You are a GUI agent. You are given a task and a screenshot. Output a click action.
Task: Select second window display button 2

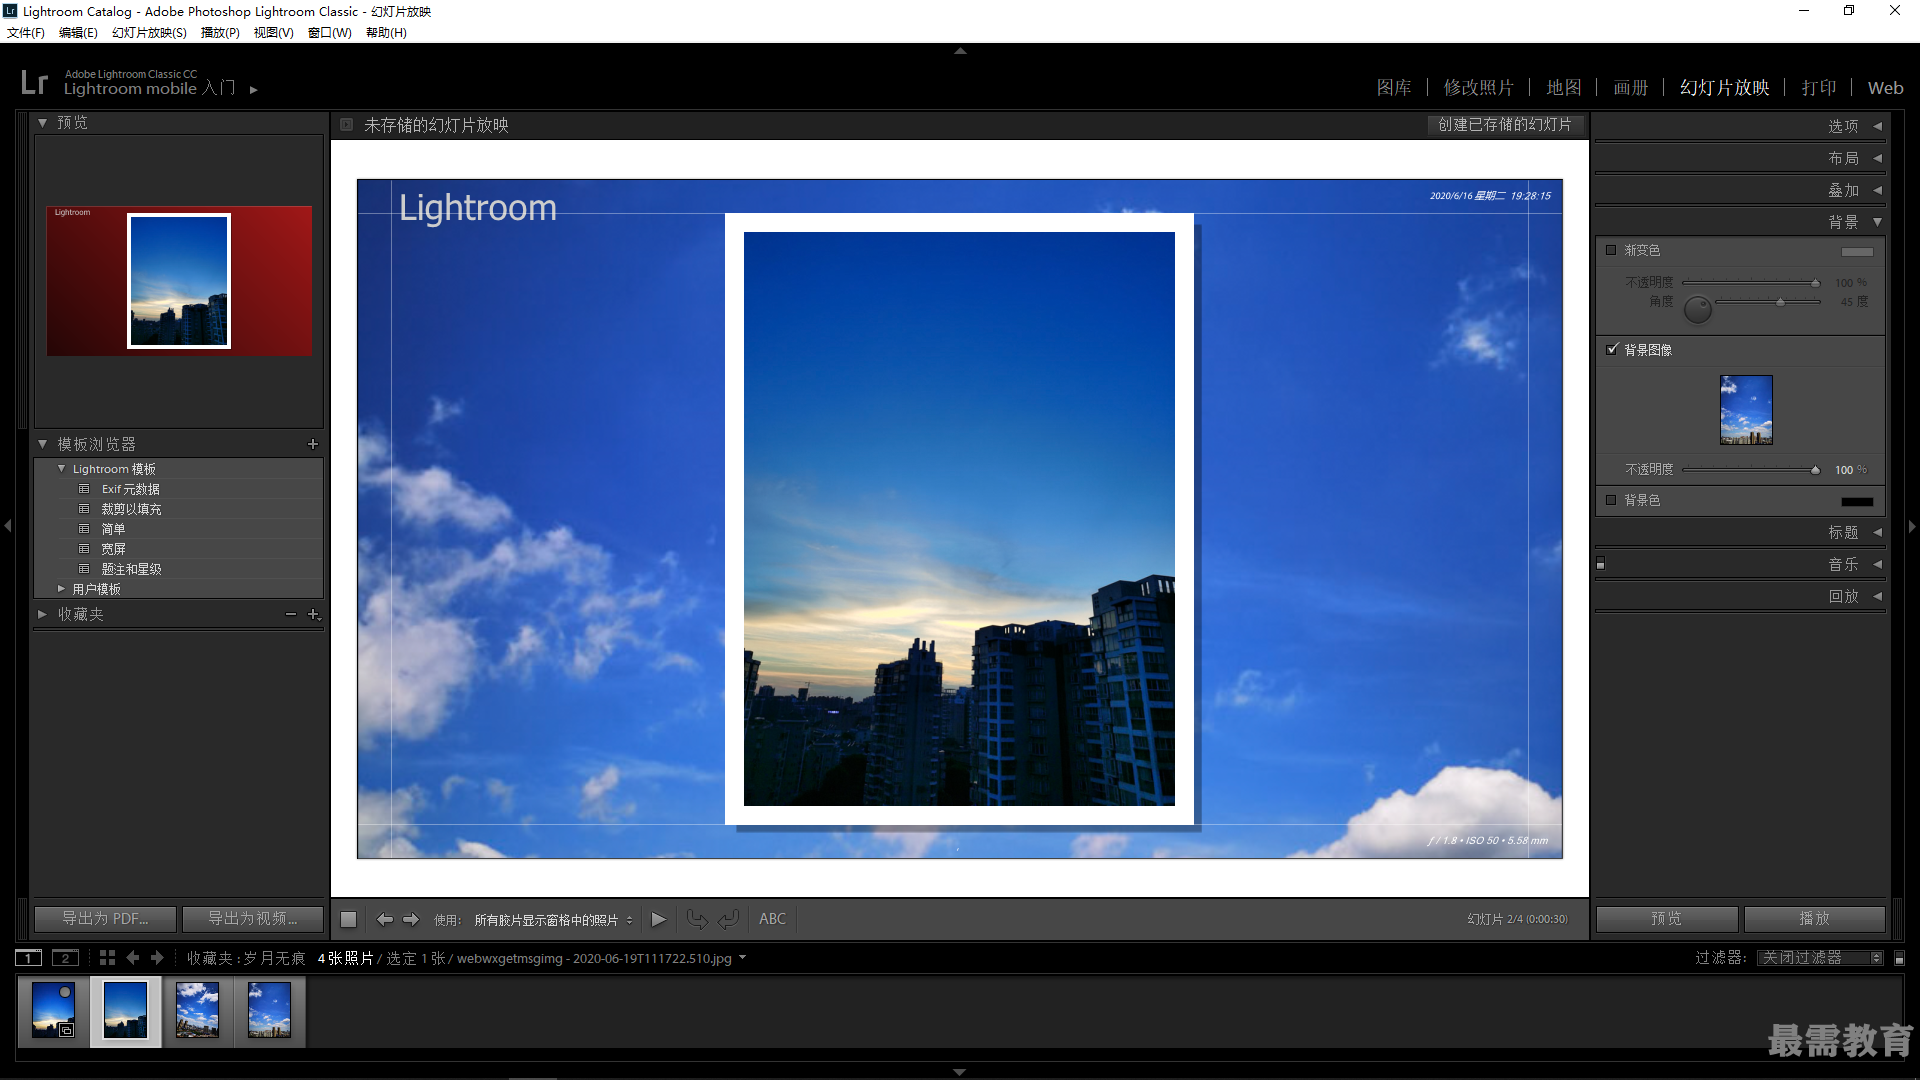coord(65,958)
